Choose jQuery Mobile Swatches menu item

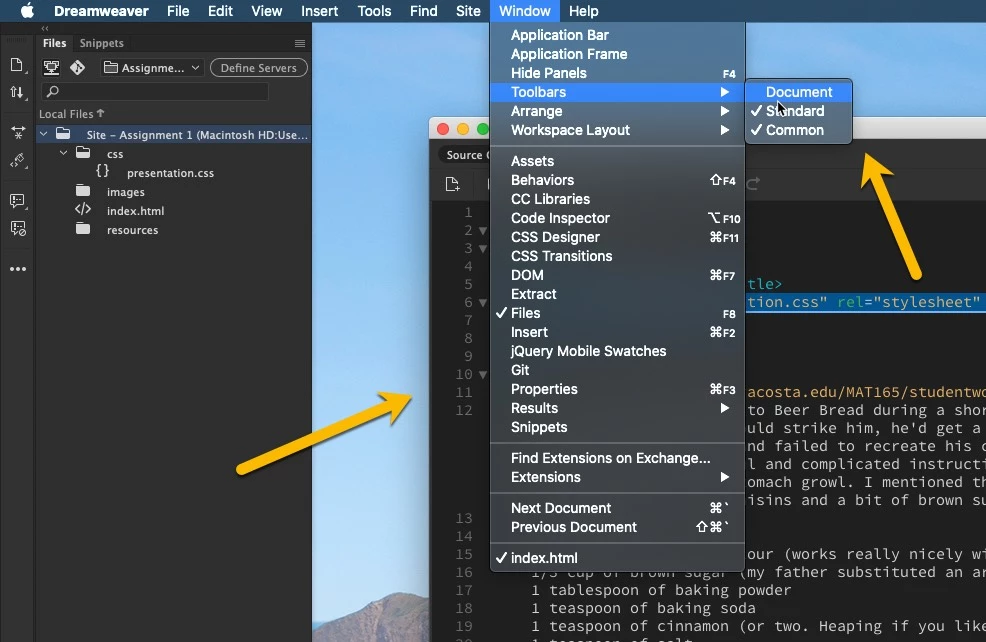coord(617,351)
